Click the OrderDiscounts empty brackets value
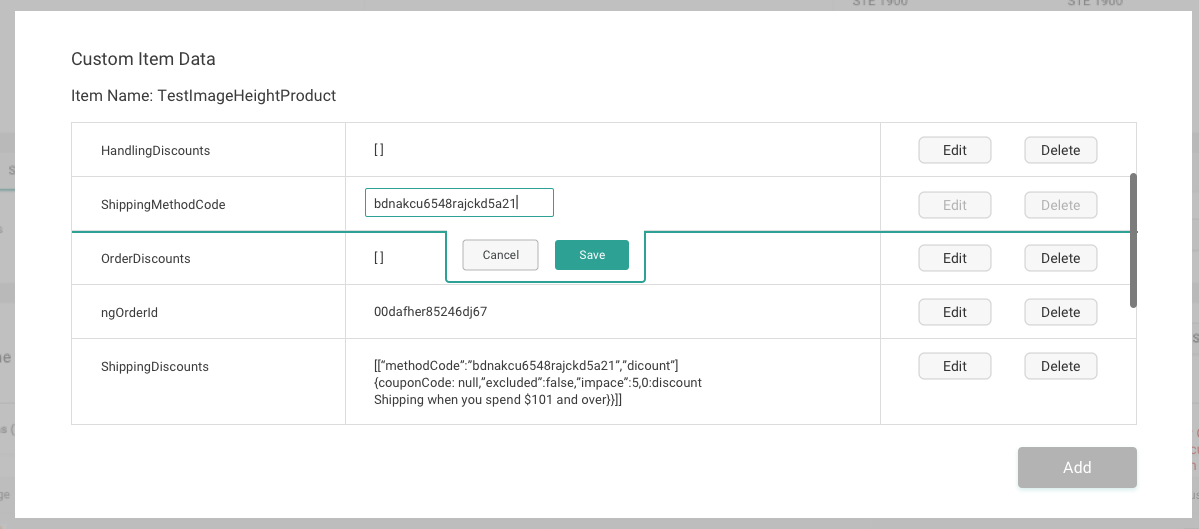This screenshot has height=529, width=1199. (379, 258)
